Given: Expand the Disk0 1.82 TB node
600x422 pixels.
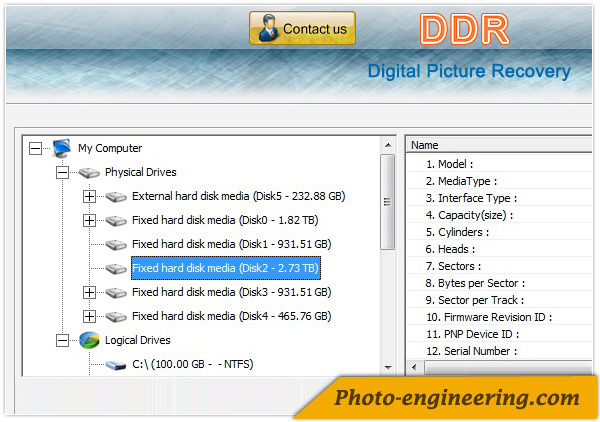Looking at the screenshot, I should click(x=89, y=220).
